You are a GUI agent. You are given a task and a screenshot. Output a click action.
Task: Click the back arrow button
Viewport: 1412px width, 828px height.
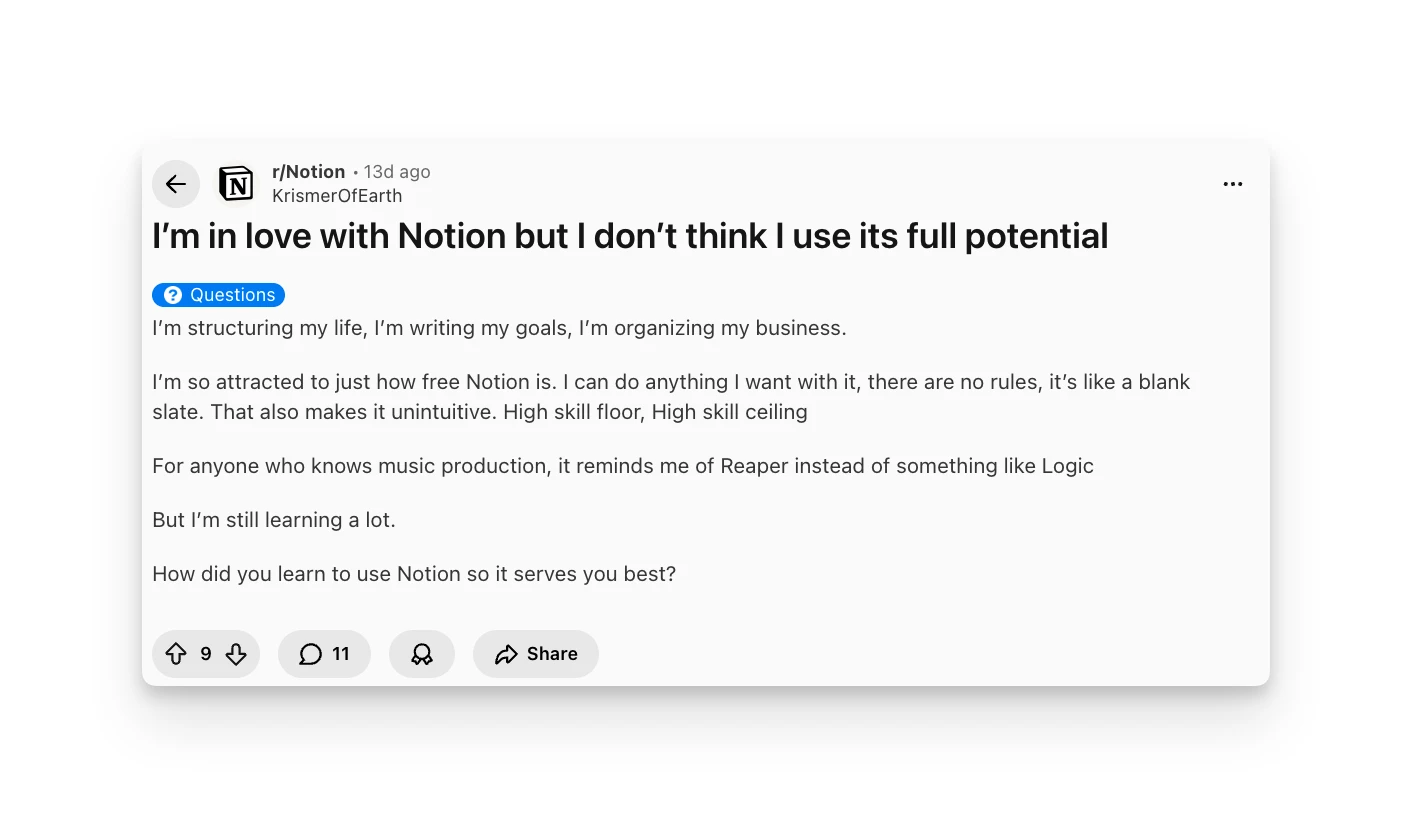[x=176, y=184]
